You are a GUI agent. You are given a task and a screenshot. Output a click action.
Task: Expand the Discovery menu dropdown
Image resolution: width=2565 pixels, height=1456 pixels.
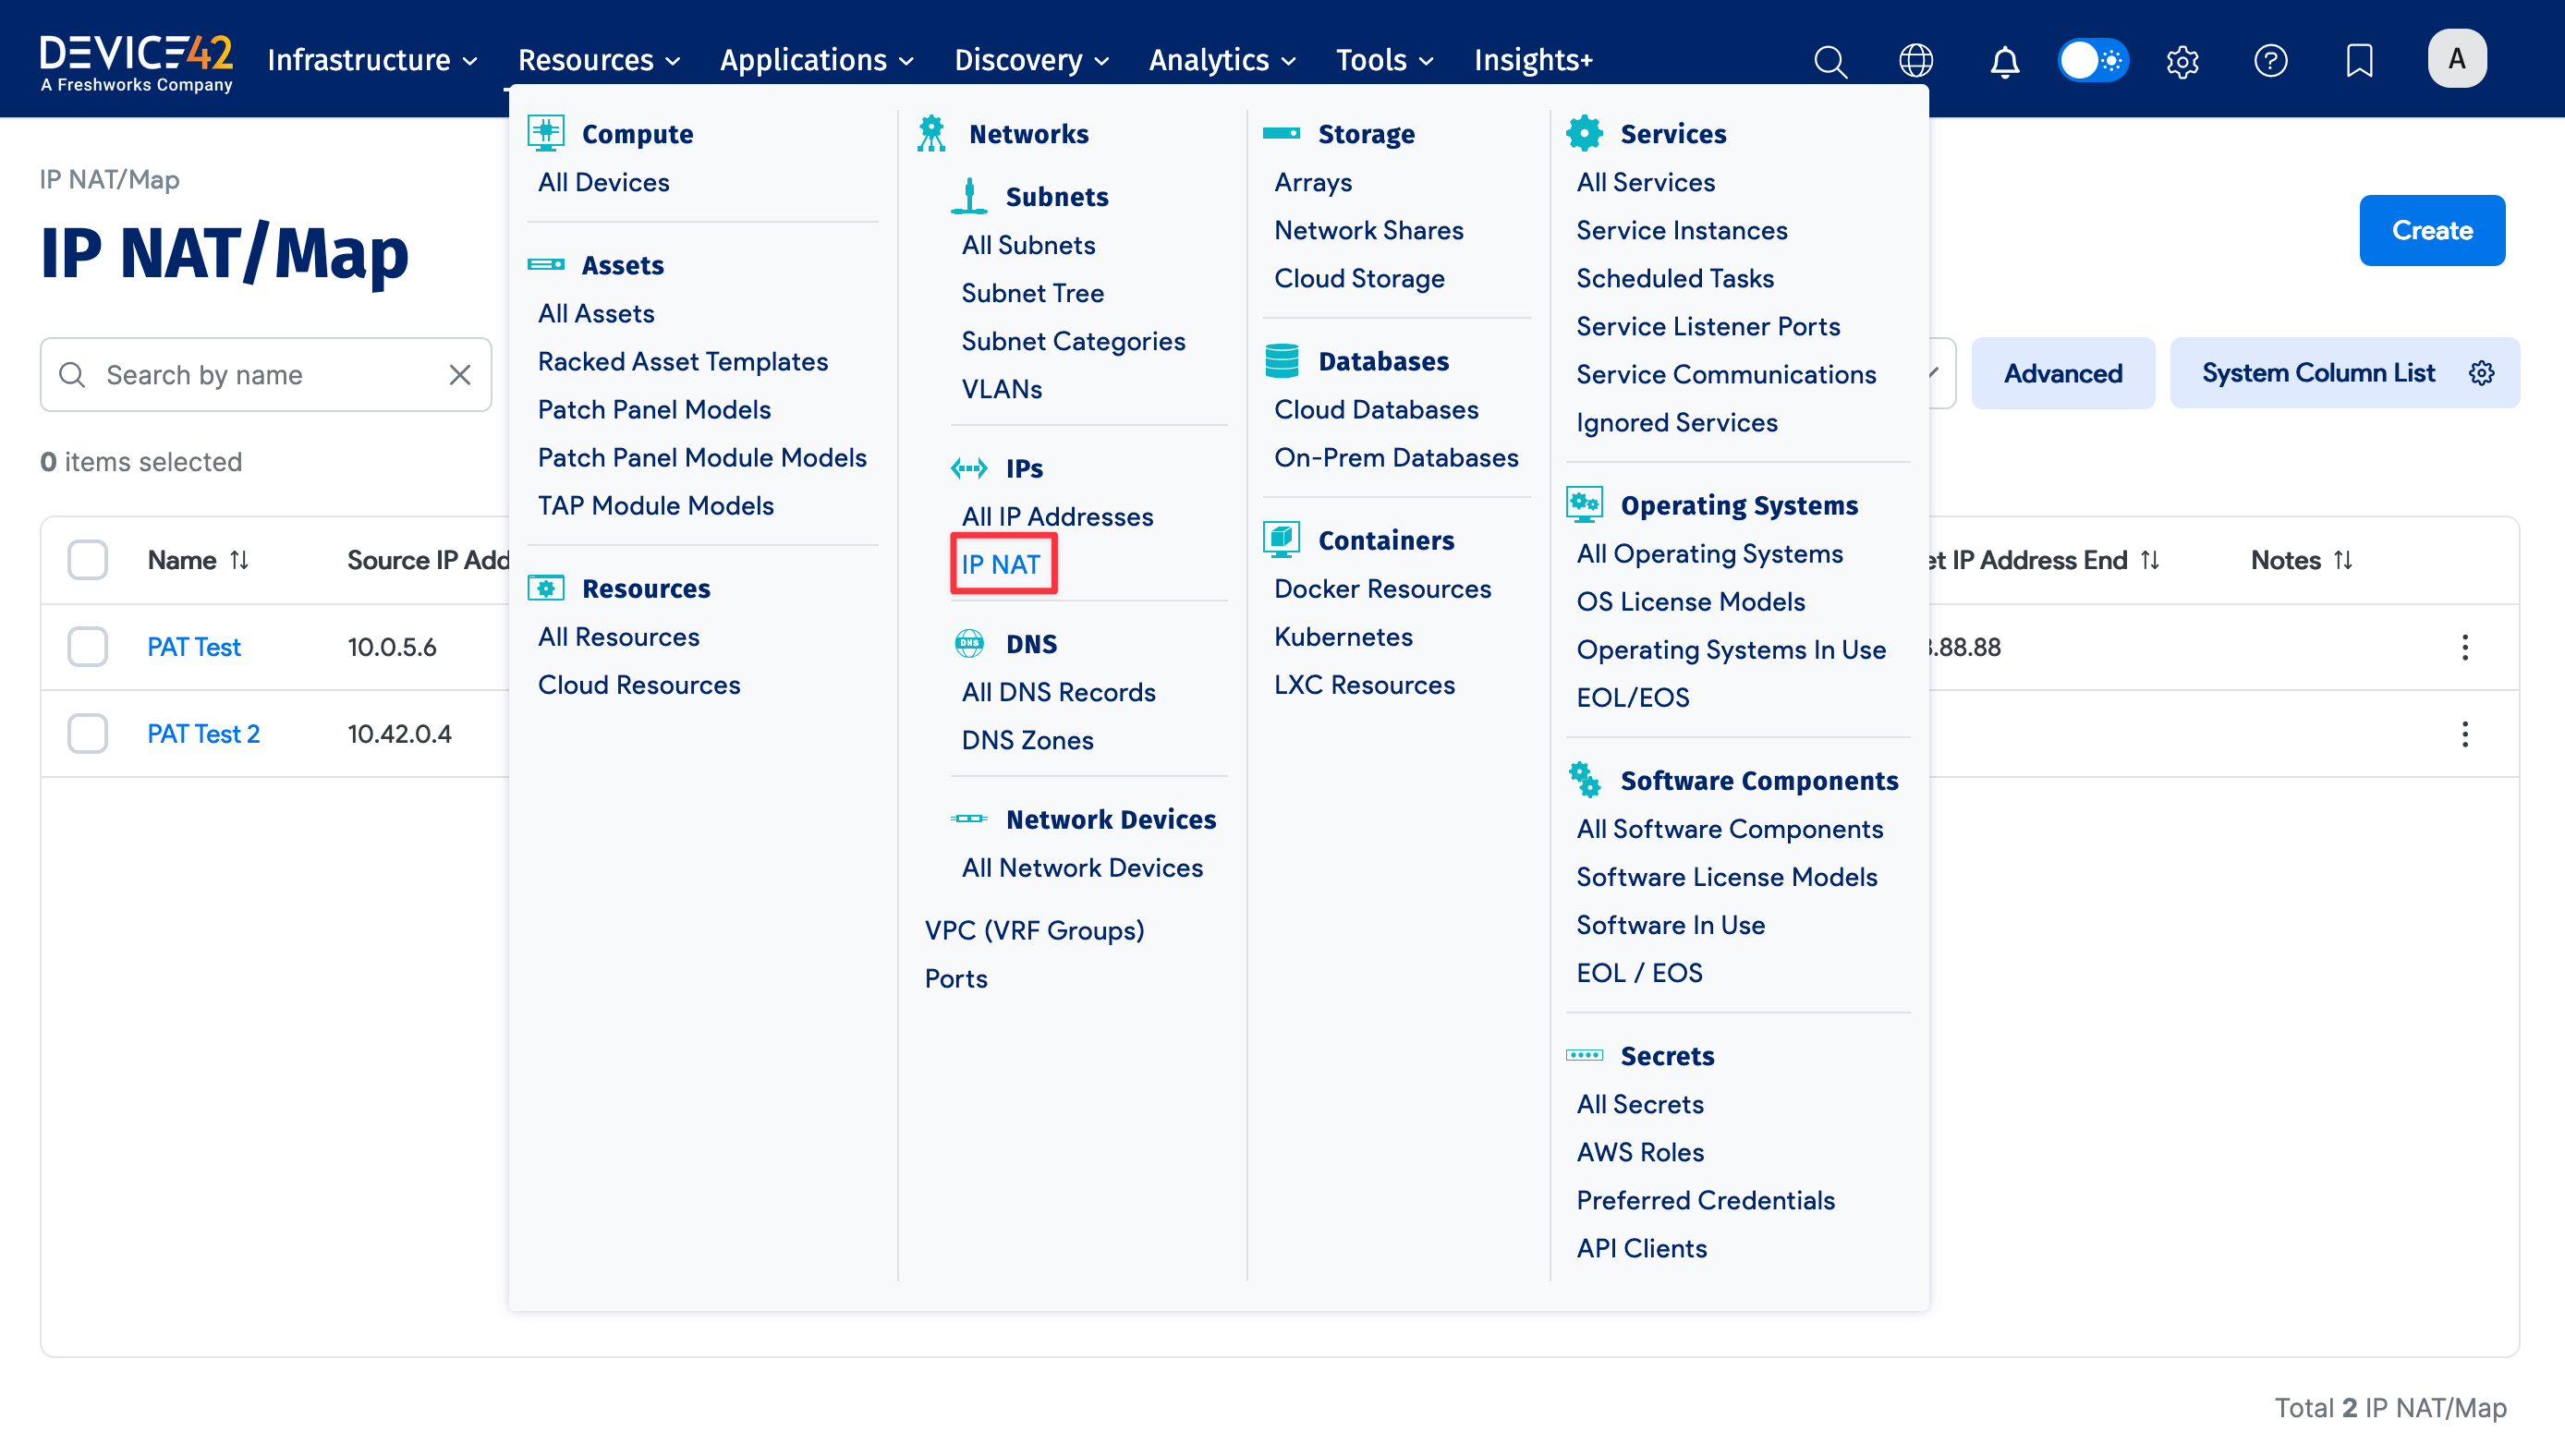tap(1031, 60)
